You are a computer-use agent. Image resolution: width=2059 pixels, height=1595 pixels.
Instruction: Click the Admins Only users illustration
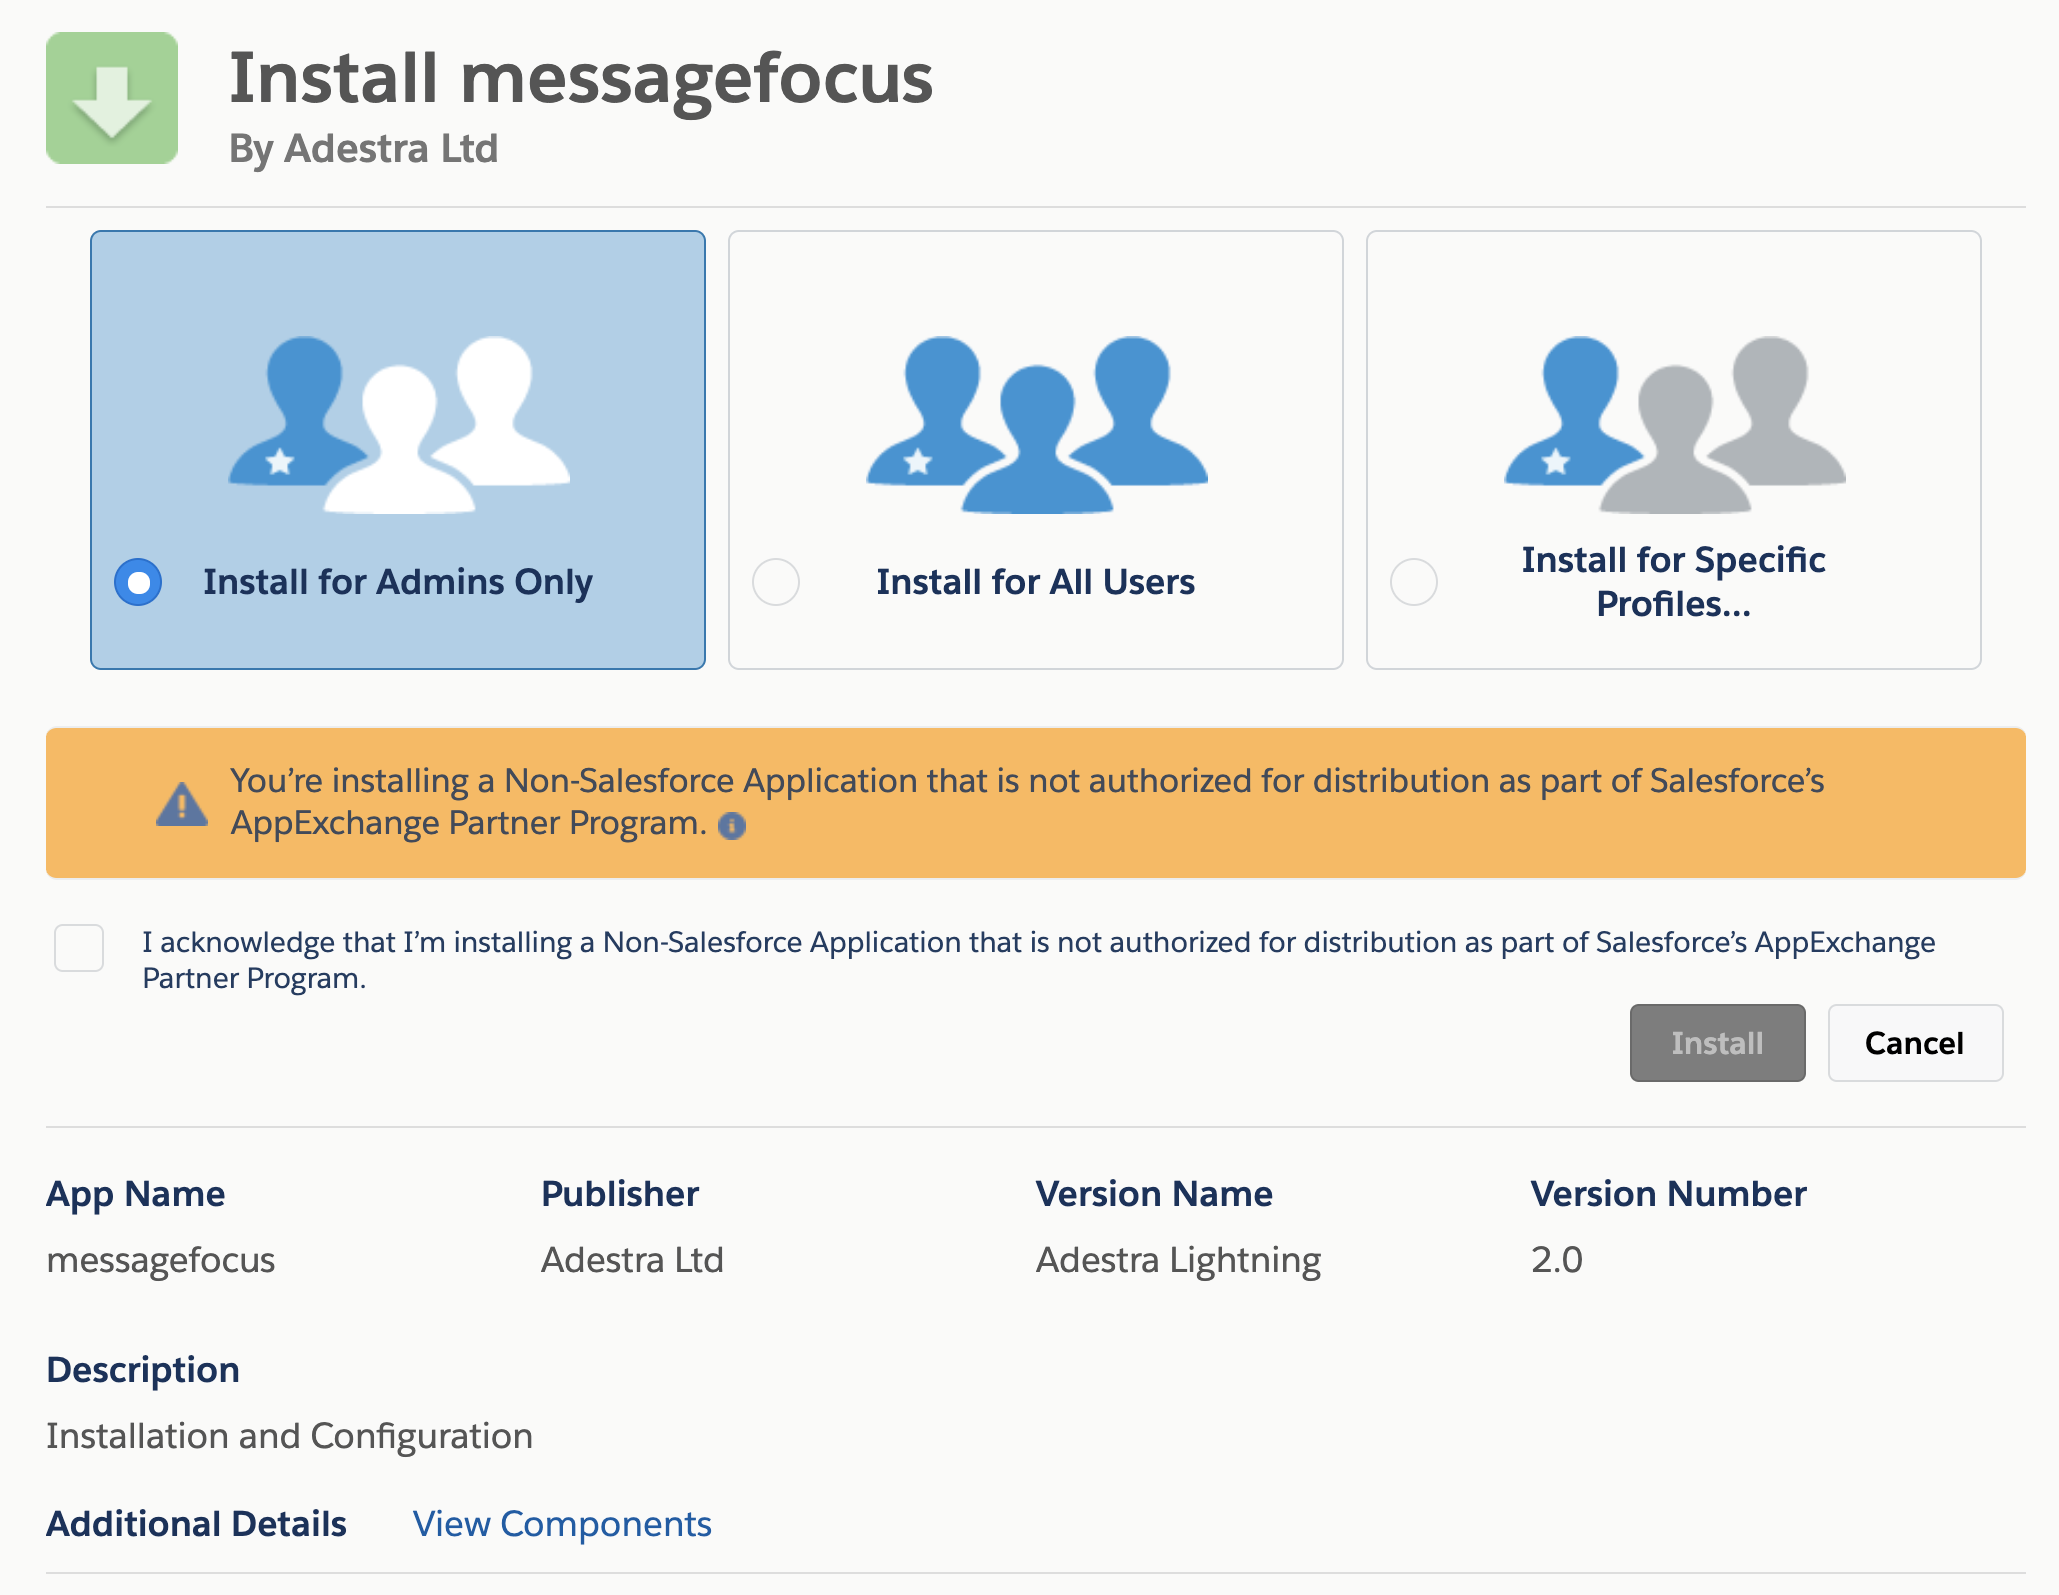click(399, 425)
